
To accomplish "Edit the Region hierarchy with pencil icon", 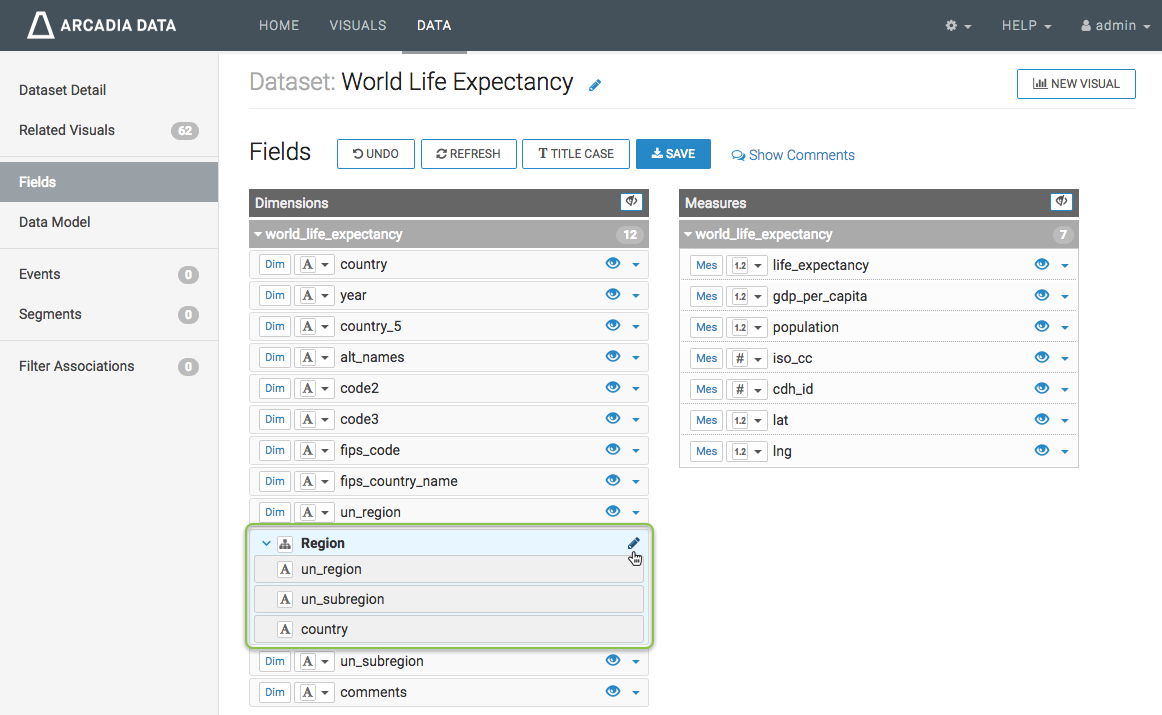I will [633, 543].
